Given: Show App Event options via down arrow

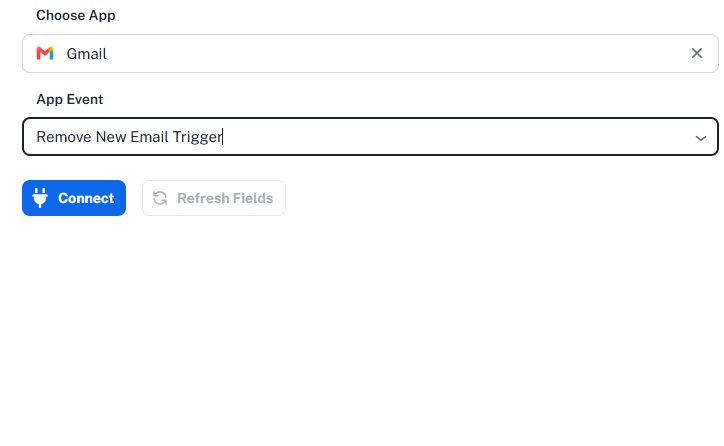Looking at the screenshot, I should click(700, 138).
